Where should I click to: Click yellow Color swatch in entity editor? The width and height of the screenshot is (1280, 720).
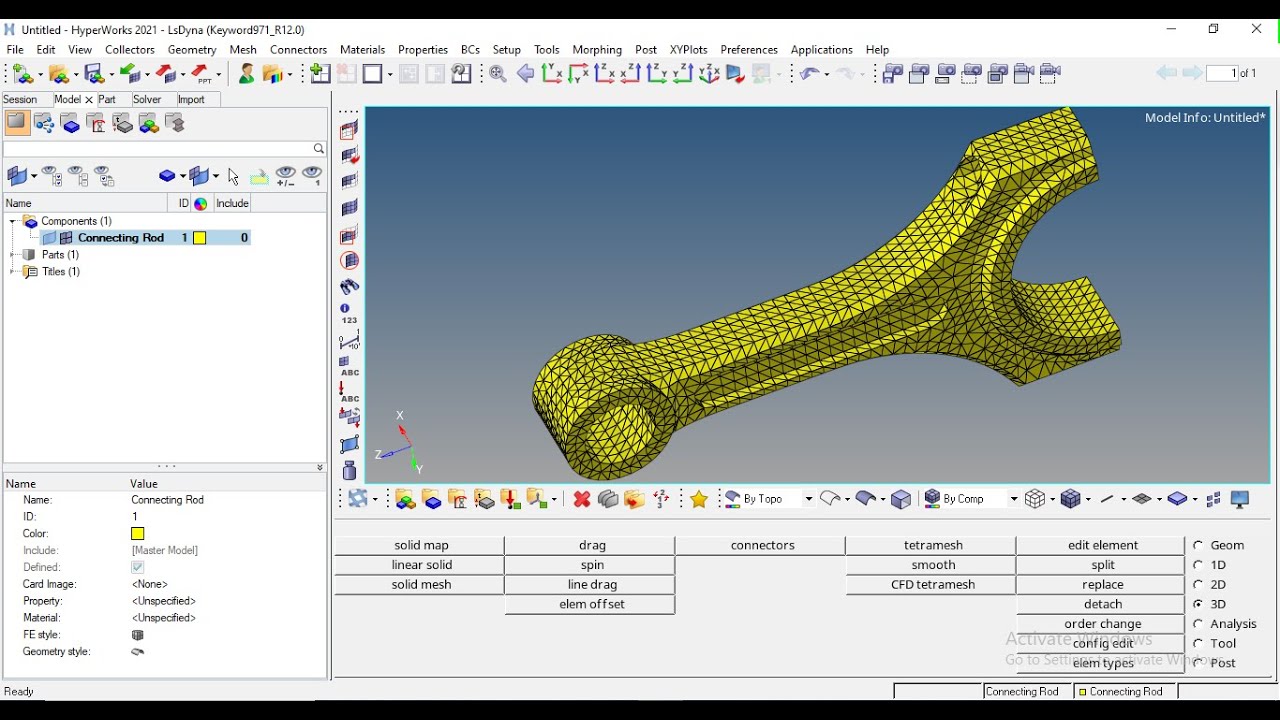pyautogui.click(x=138, y=534)
